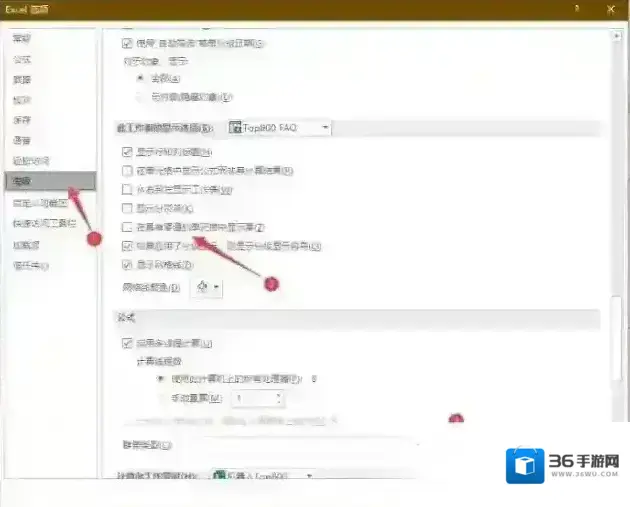630x507 pixels.
Task: Click the help question mark in title bar
Action: click(577, 8)
